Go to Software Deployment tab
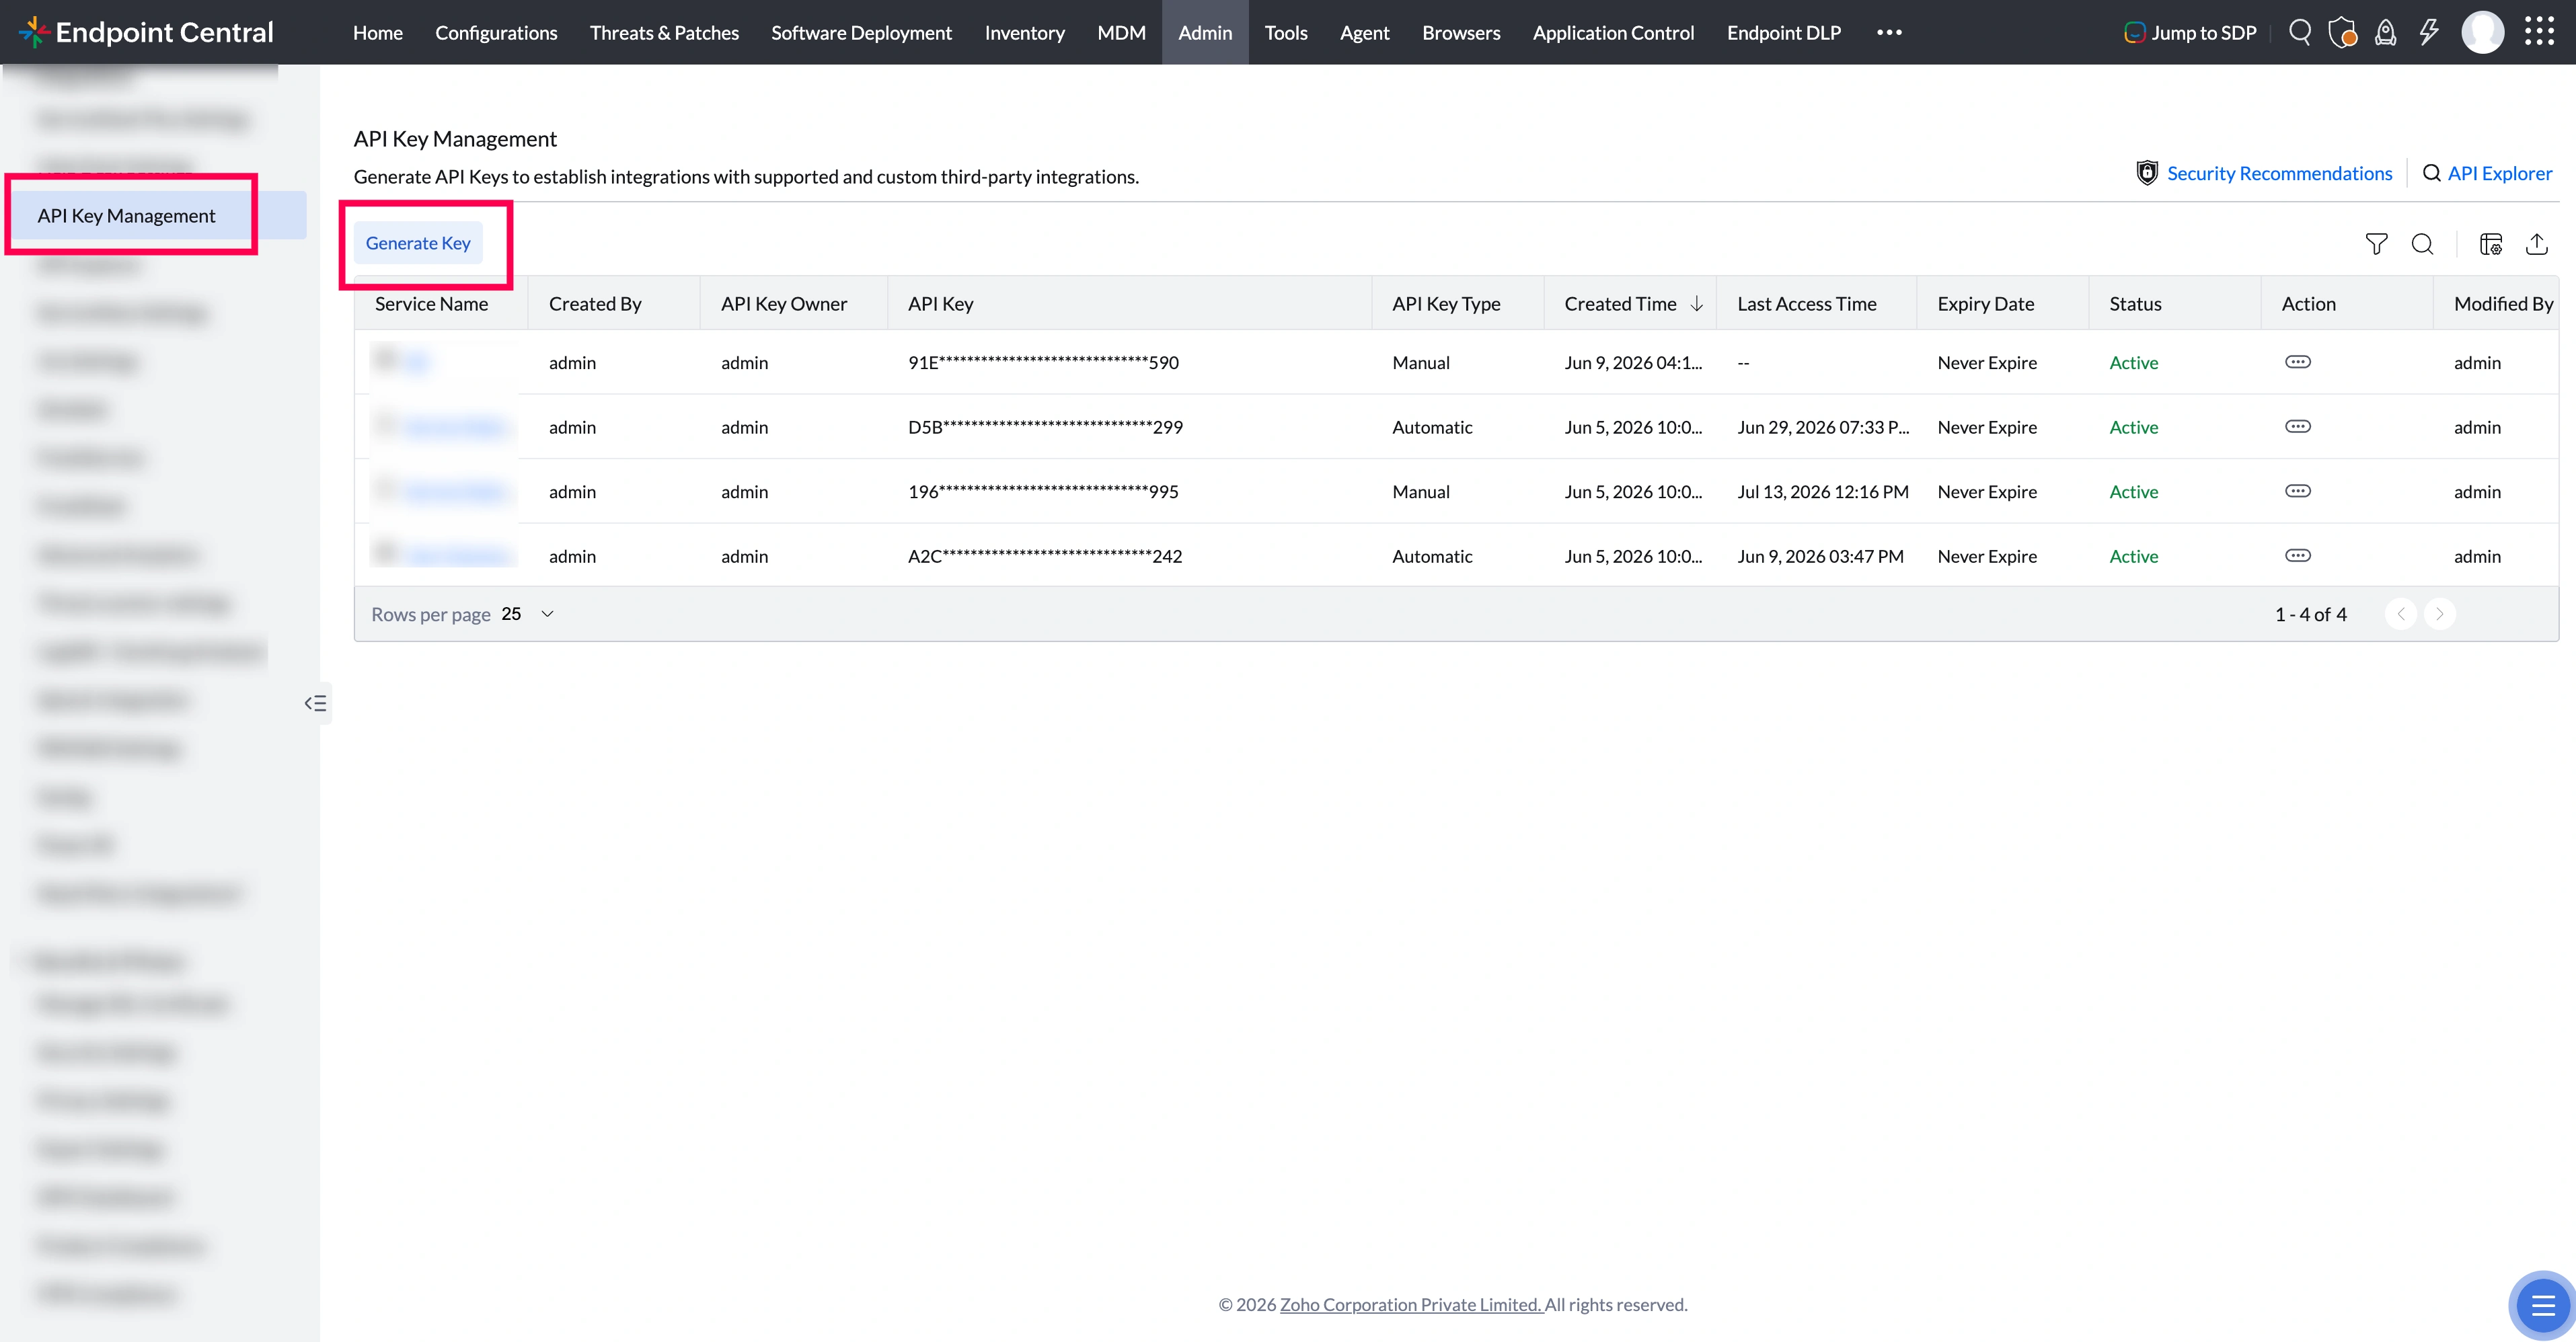Image resolution: width=2576 pixels, height=1342 pixels. coord(861,32)
